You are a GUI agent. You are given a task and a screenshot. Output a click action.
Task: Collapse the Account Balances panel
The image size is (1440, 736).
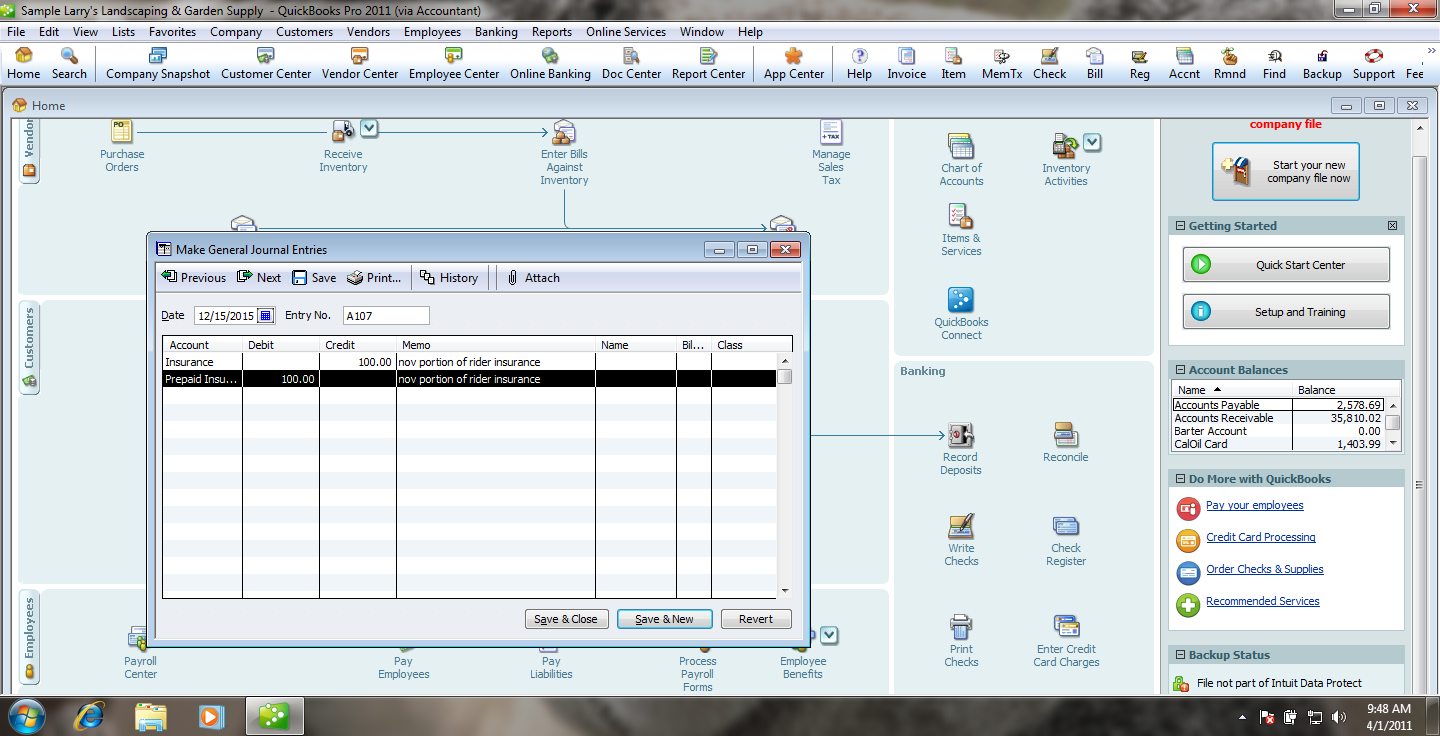click(1181, 370)
